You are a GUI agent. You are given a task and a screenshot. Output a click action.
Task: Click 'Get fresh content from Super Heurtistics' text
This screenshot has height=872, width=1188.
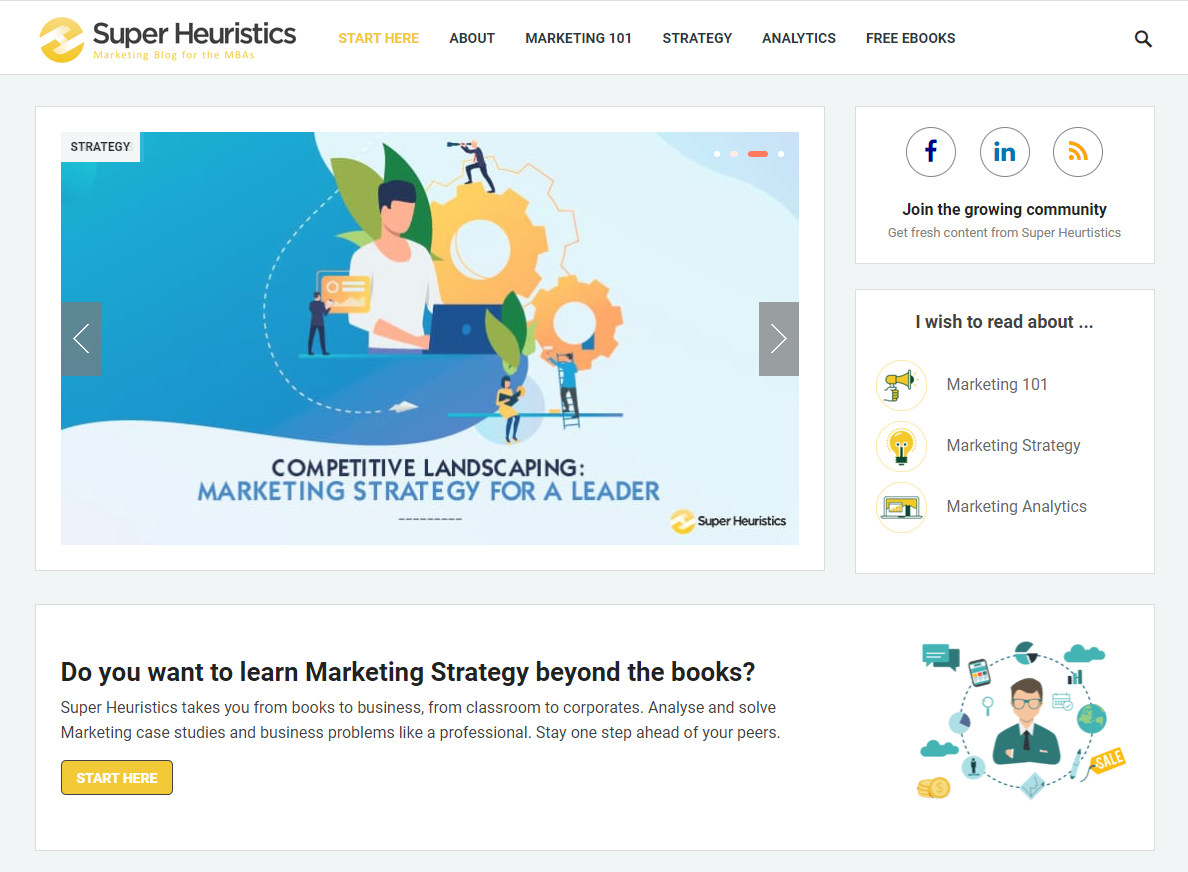[x=1004, y=233]
